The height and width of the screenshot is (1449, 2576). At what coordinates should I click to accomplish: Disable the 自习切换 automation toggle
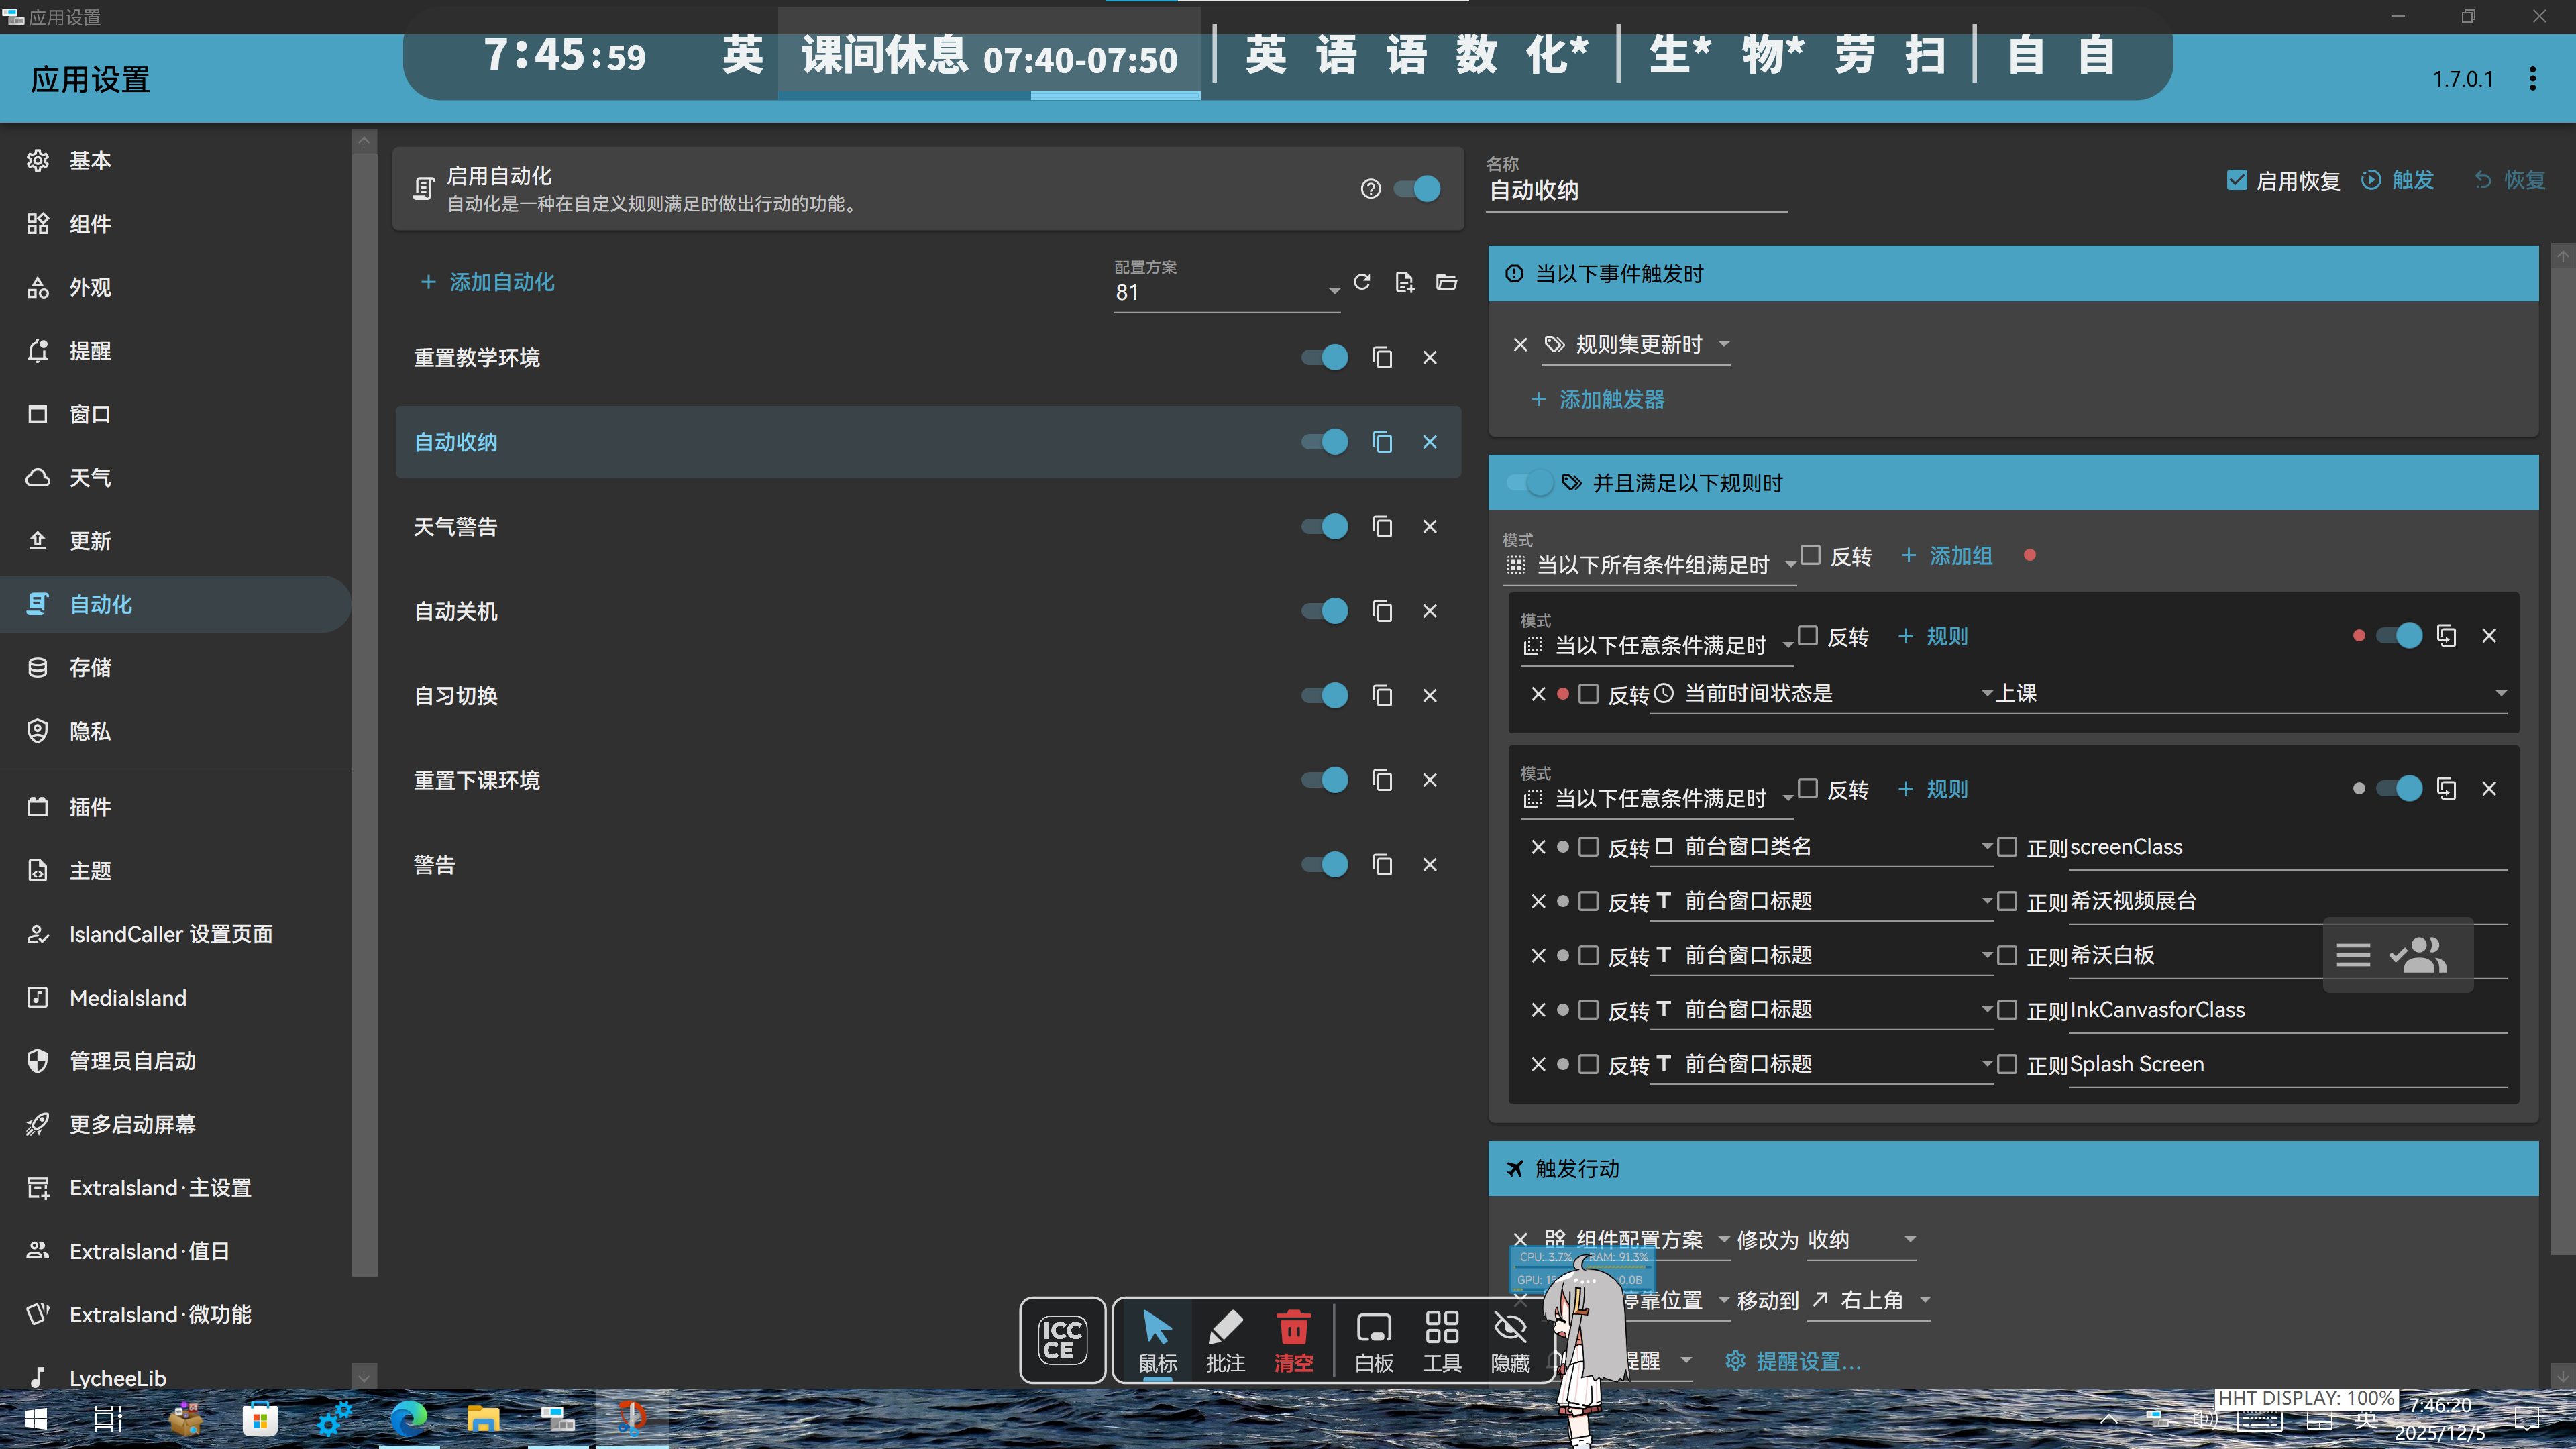1325,695
